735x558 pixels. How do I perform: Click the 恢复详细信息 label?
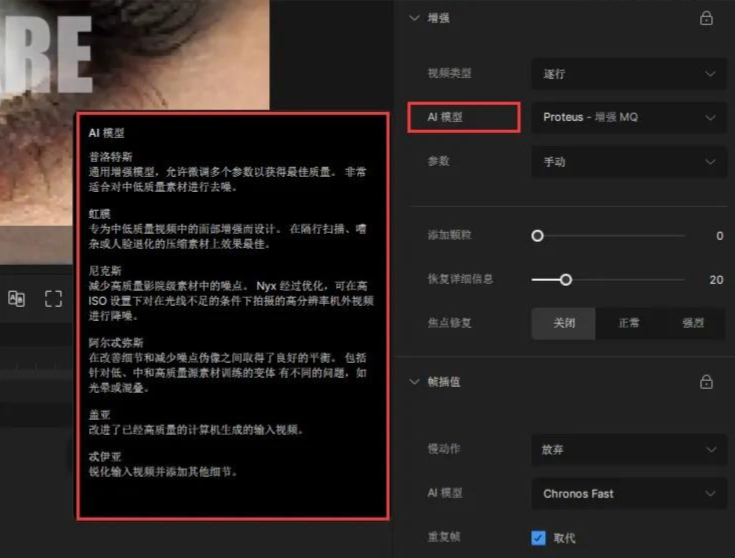pyautogui.click(x=460, y=279)
